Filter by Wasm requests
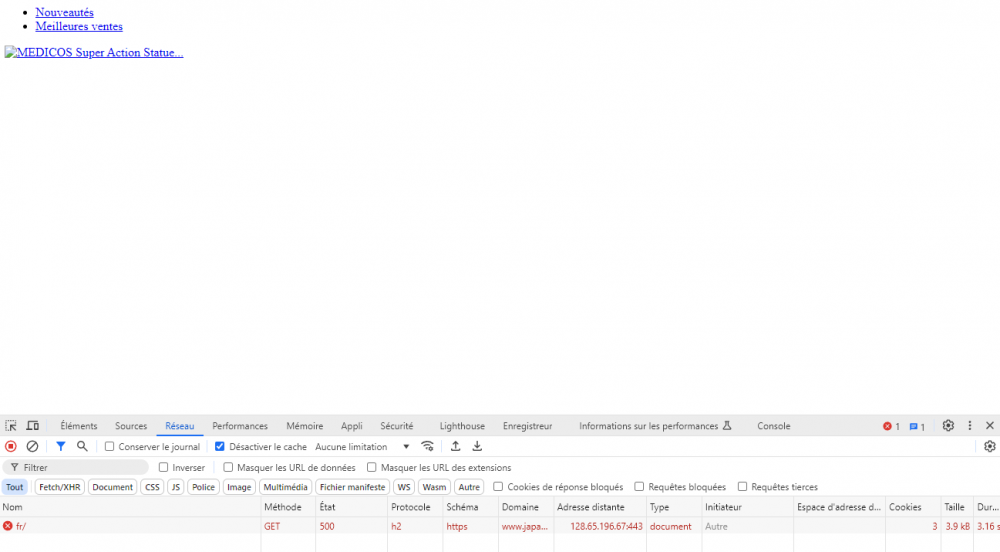Viewport: 1000px width, 552px height. pos(434,487)
